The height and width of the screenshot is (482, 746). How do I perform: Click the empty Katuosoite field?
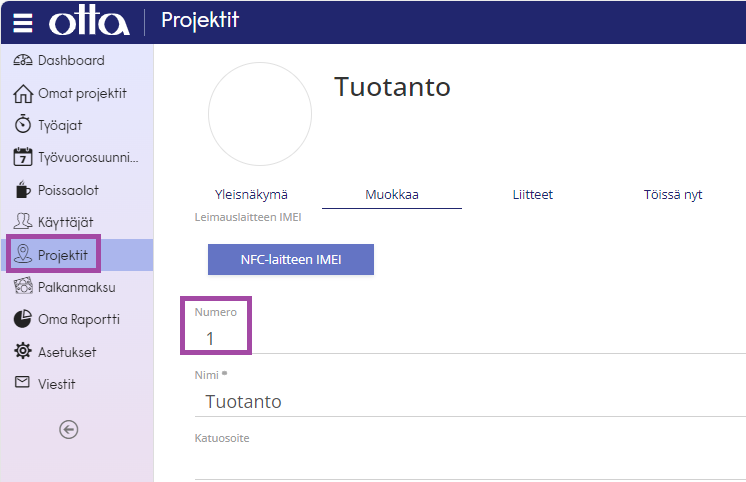click(x=470, y=464)
